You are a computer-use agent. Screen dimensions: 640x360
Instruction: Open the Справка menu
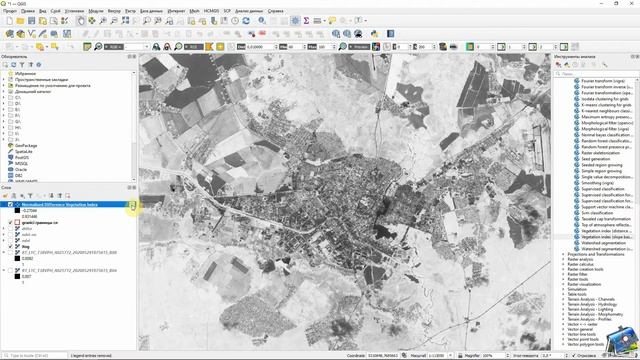(x=276, y=11)
